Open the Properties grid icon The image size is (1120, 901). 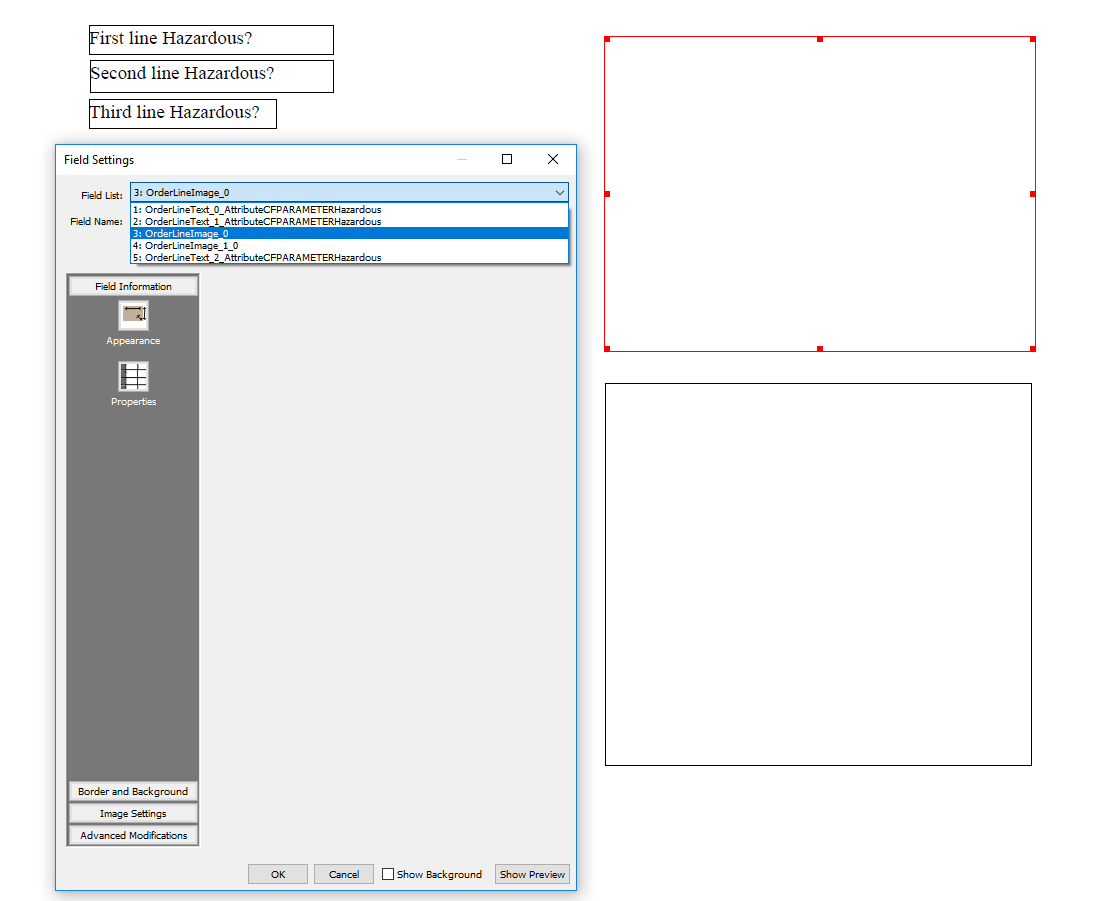click(x=133, y=377)
